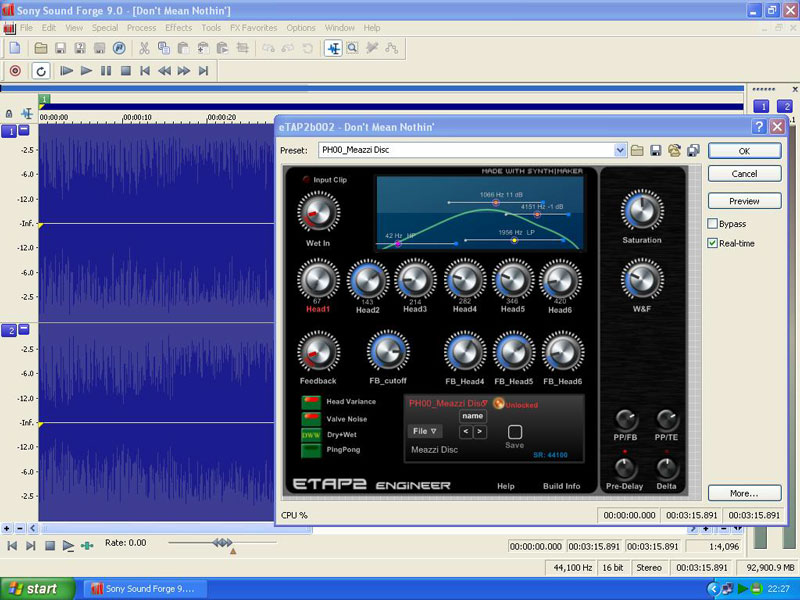Click the Saturation knob
Screen dimensions: 800x600
641,211
